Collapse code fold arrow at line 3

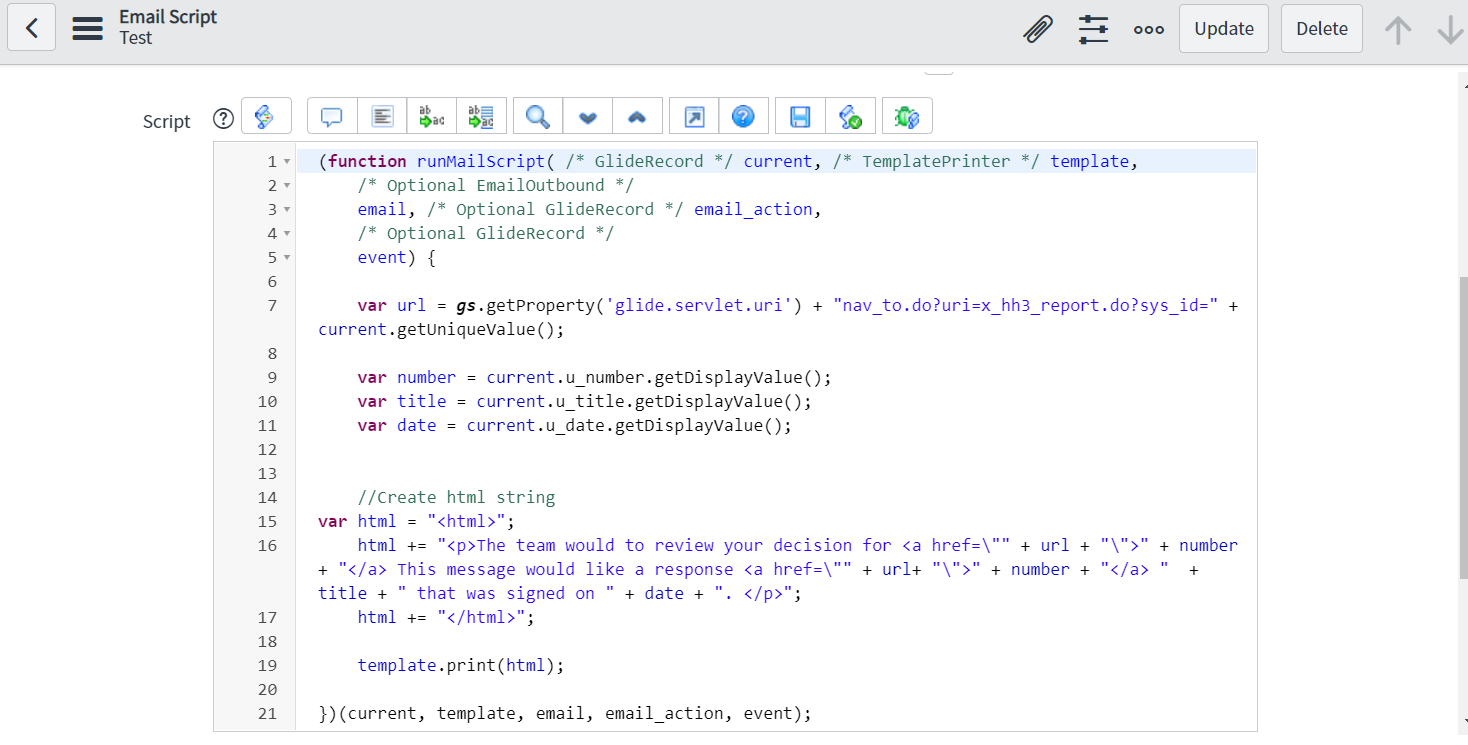pyautogui.click(x=287, y=210)
